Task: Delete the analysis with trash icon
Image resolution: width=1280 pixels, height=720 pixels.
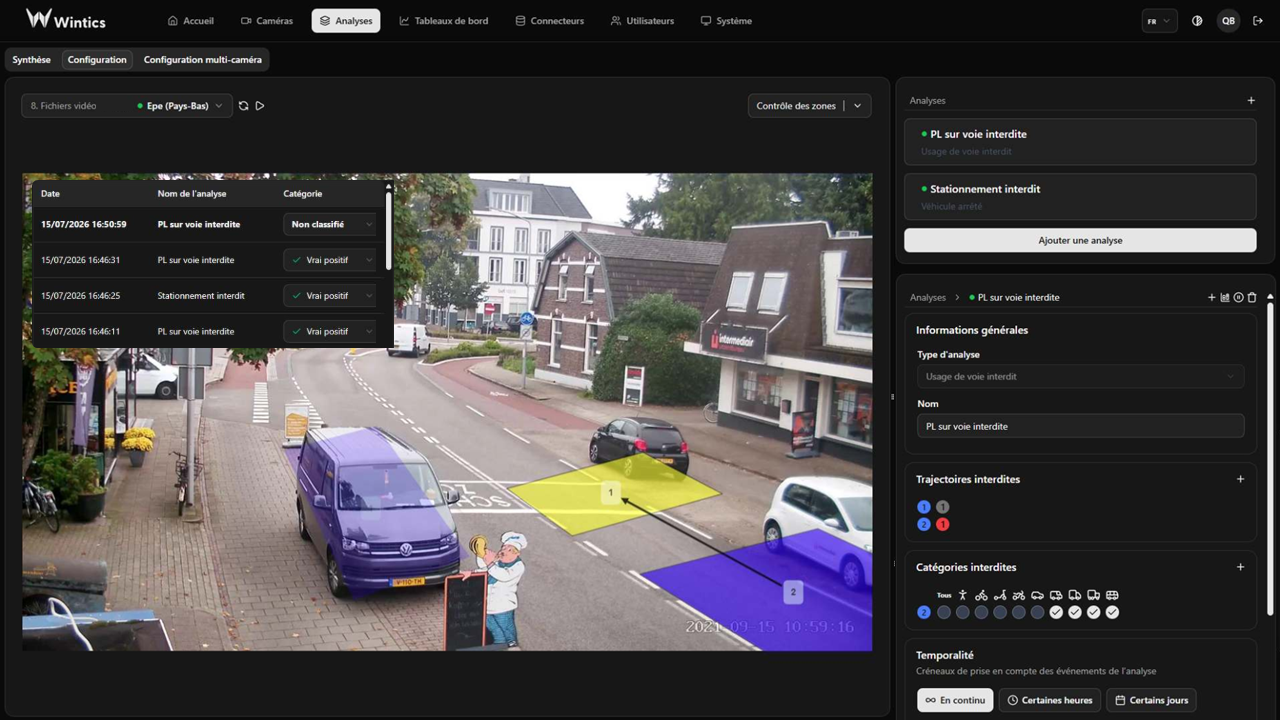Action: pos(1252,297)
